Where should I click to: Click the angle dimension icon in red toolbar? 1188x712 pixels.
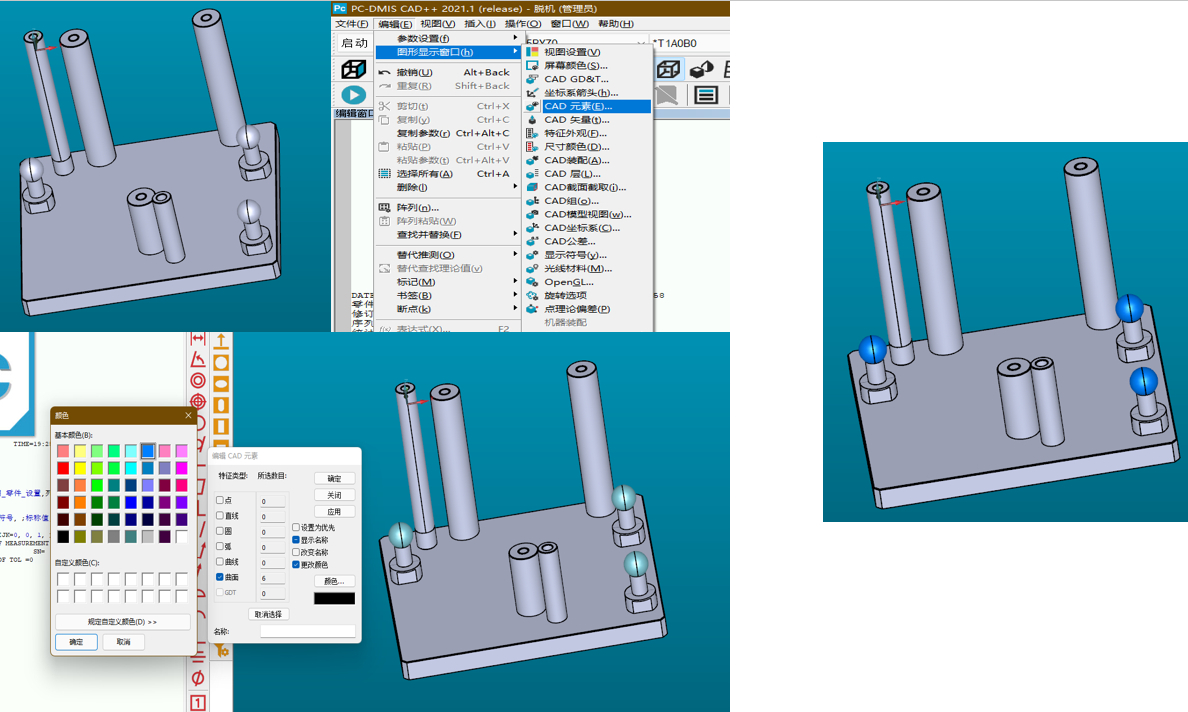(x=198, y=359)
